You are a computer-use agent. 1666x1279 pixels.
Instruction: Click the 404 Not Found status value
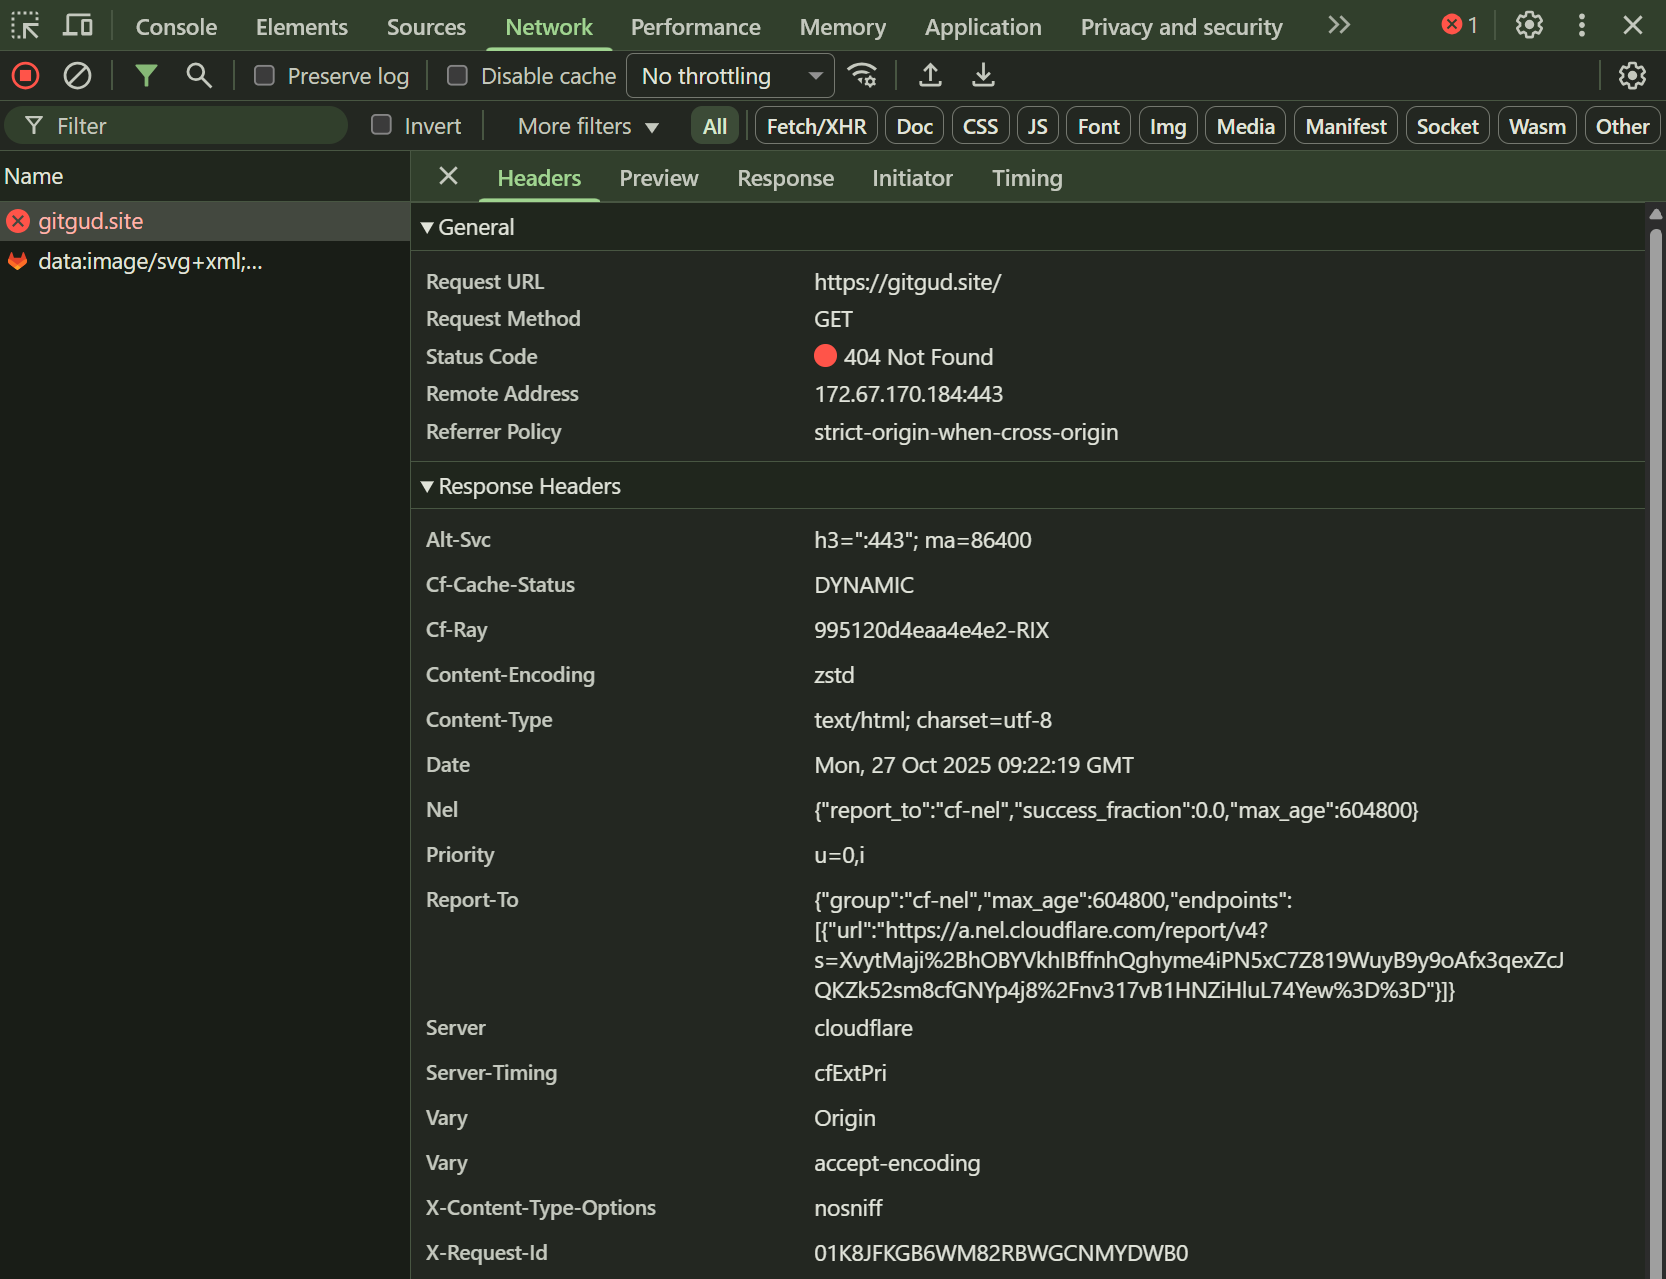coord(918,357)
